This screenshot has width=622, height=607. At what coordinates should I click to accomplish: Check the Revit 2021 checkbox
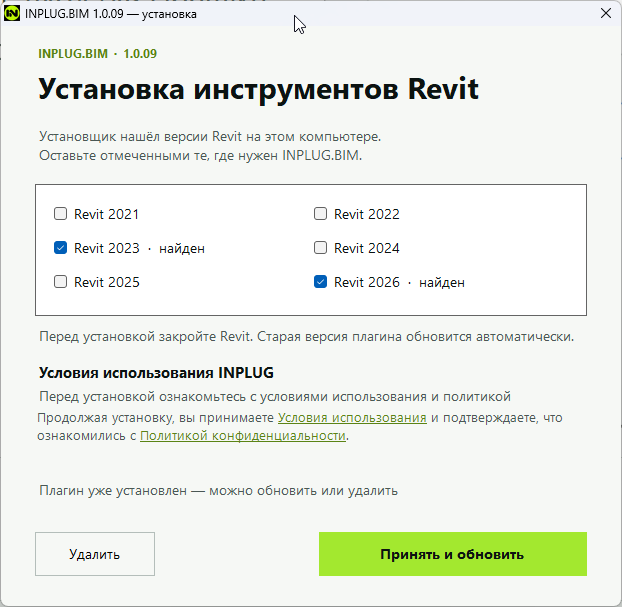point(60,214)
